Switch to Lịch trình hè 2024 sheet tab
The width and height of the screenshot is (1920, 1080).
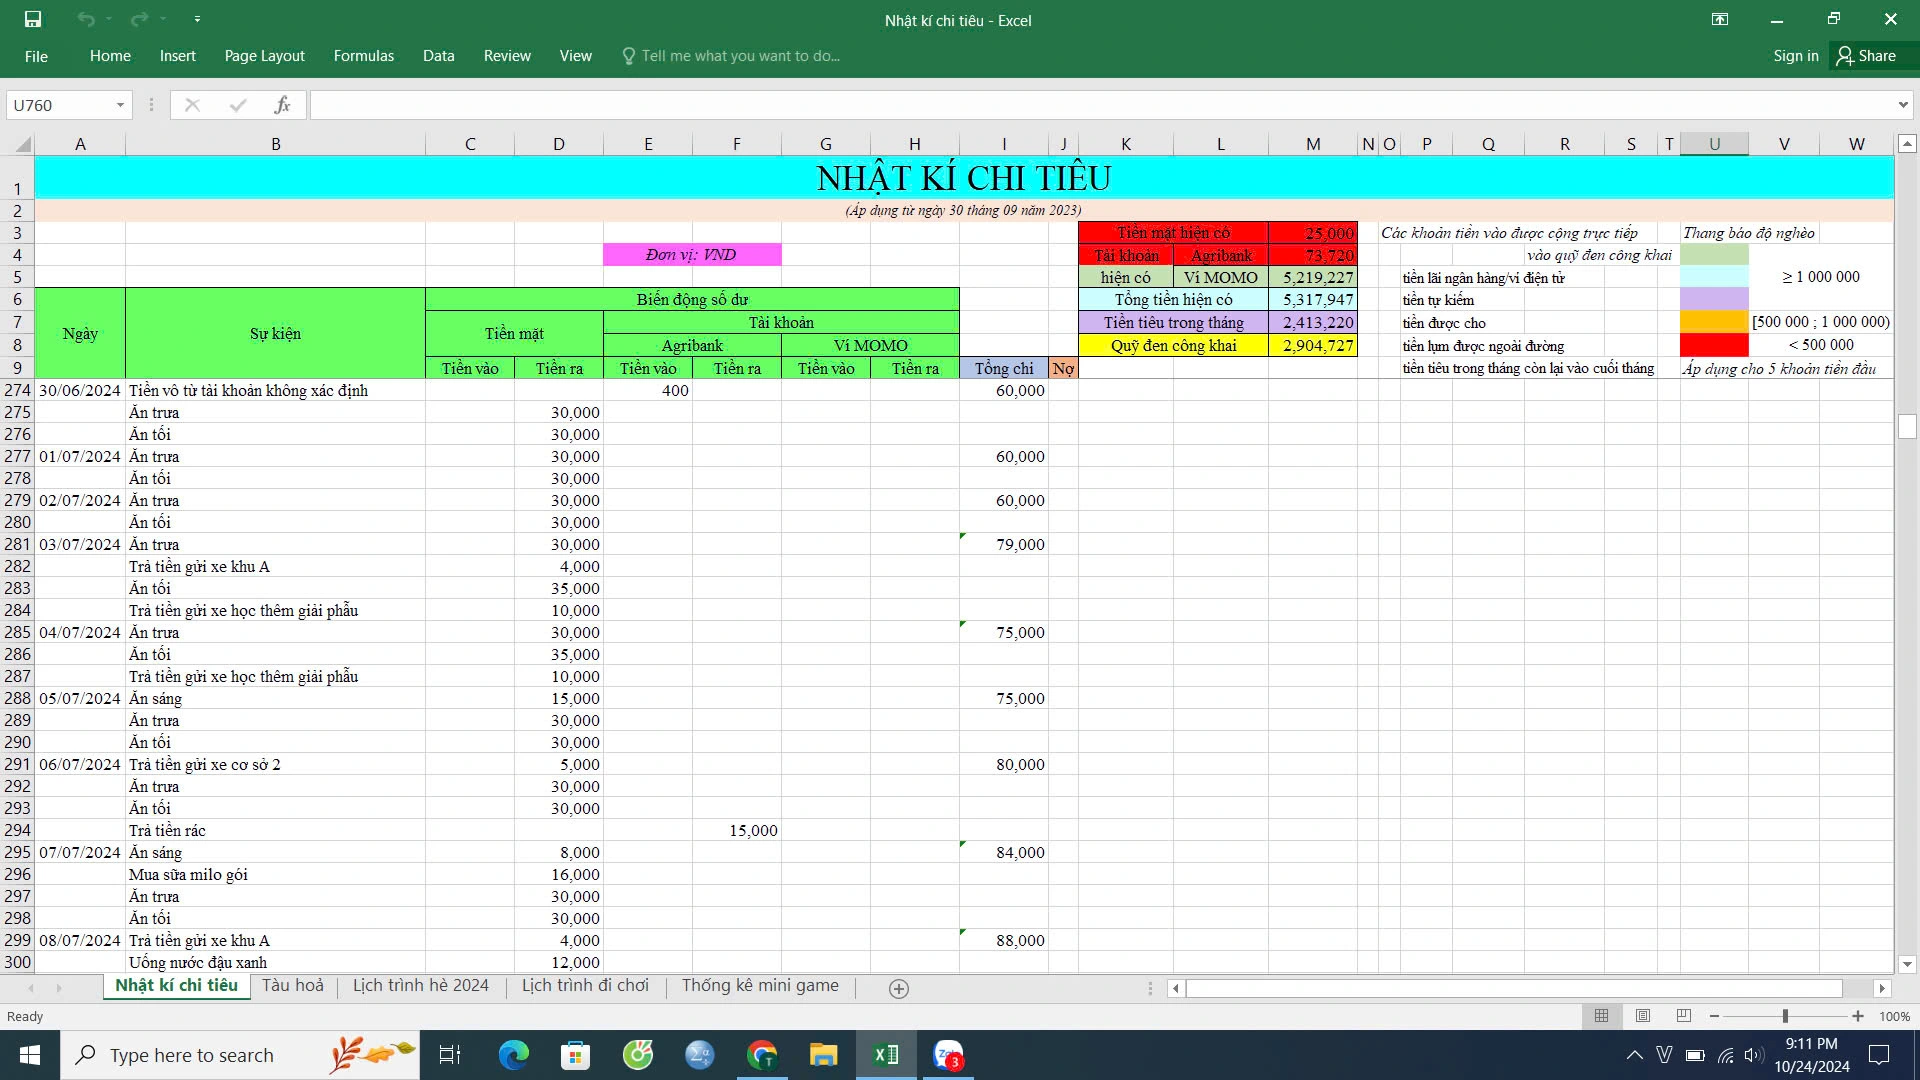(420, 986)
